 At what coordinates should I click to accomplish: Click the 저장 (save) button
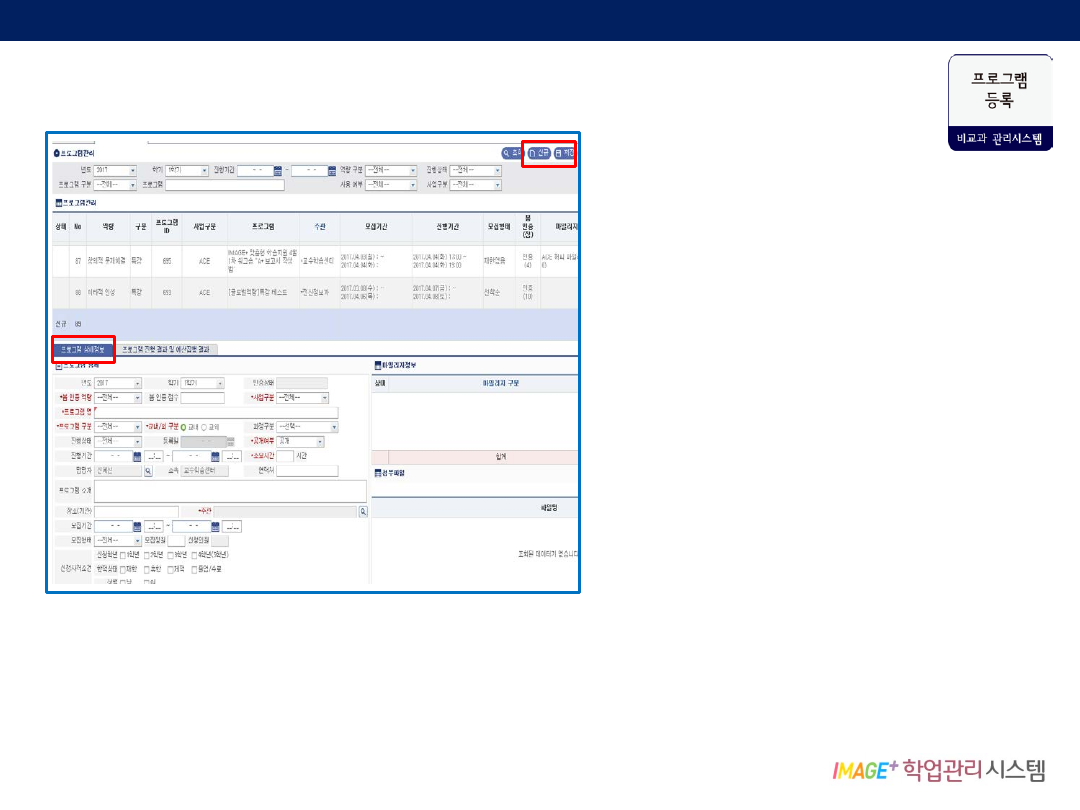pyautogui.click(x=565, y=153)
